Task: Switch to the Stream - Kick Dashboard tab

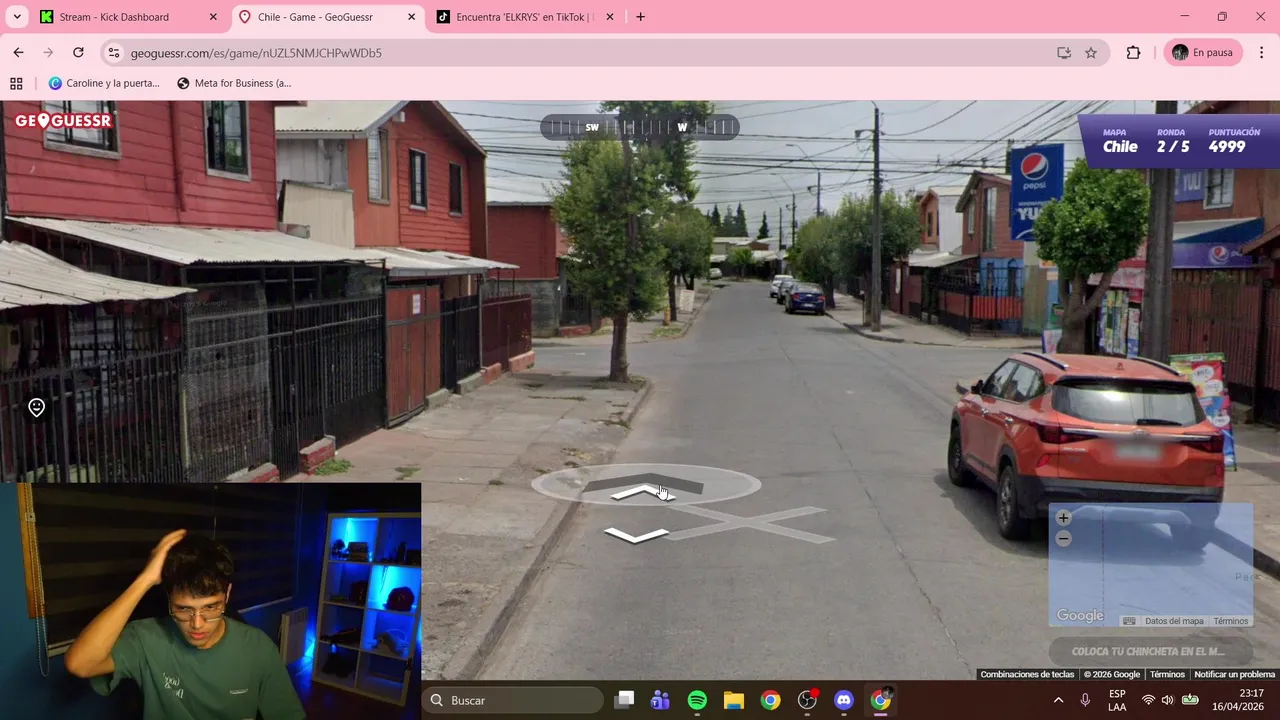Action: point(127,17)
